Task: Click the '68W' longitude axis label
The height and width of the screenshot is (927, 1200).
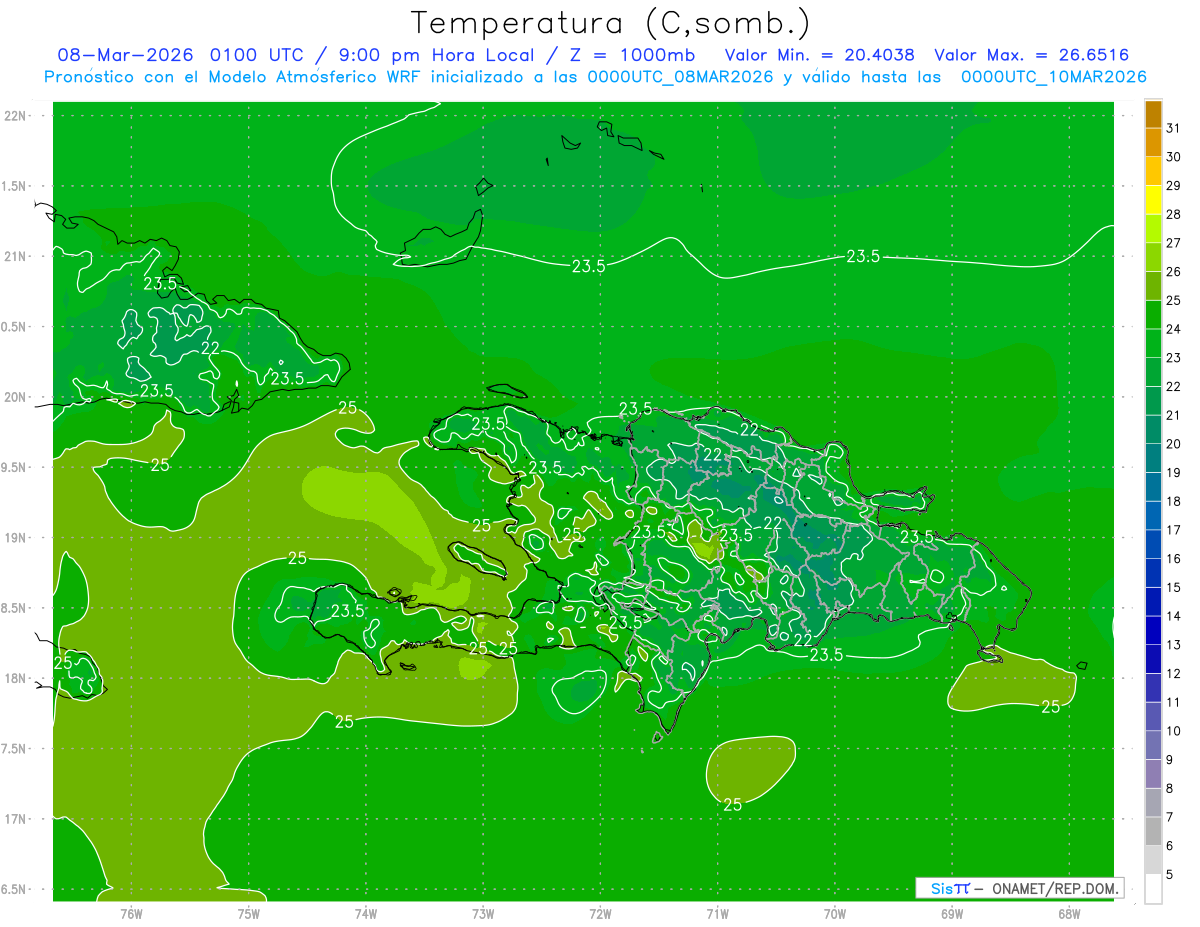Action: point(1069,914)
